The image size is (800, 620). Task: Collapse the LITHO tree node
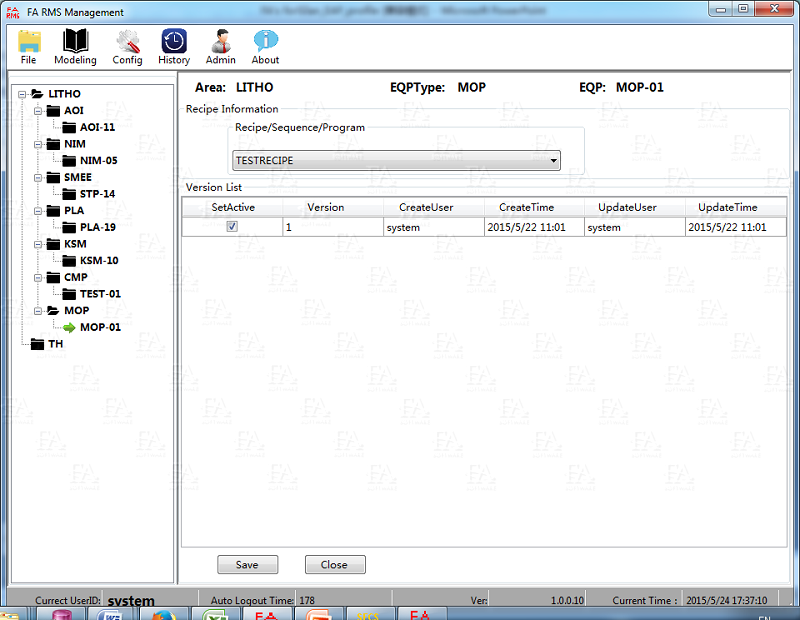pos(20,94)
